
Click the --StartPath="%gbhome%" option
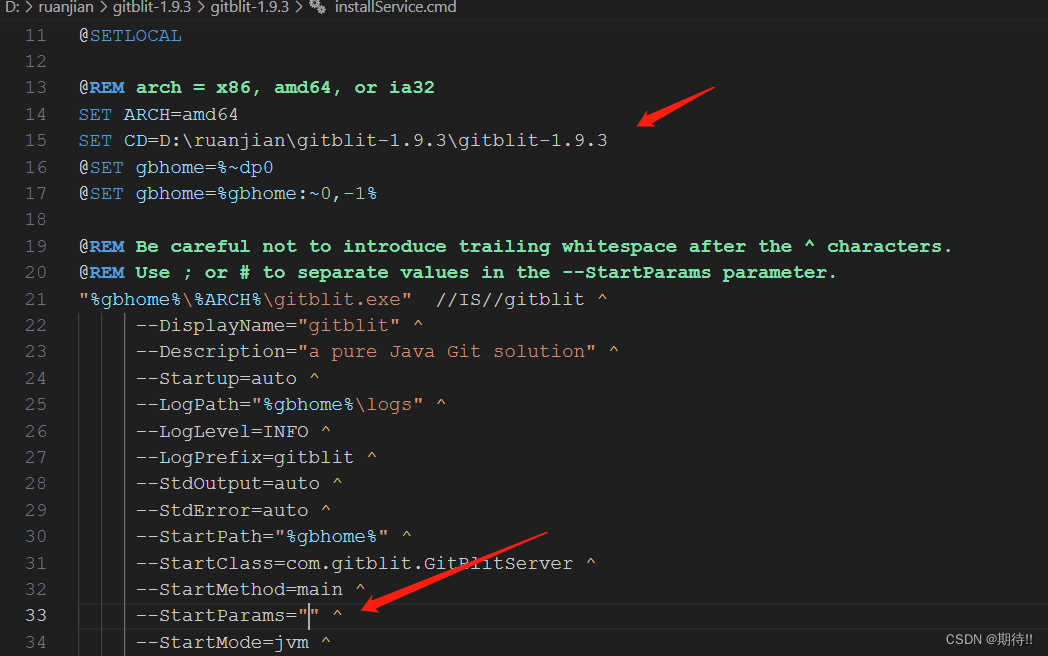pyautogui.click(x=262, y=536)
